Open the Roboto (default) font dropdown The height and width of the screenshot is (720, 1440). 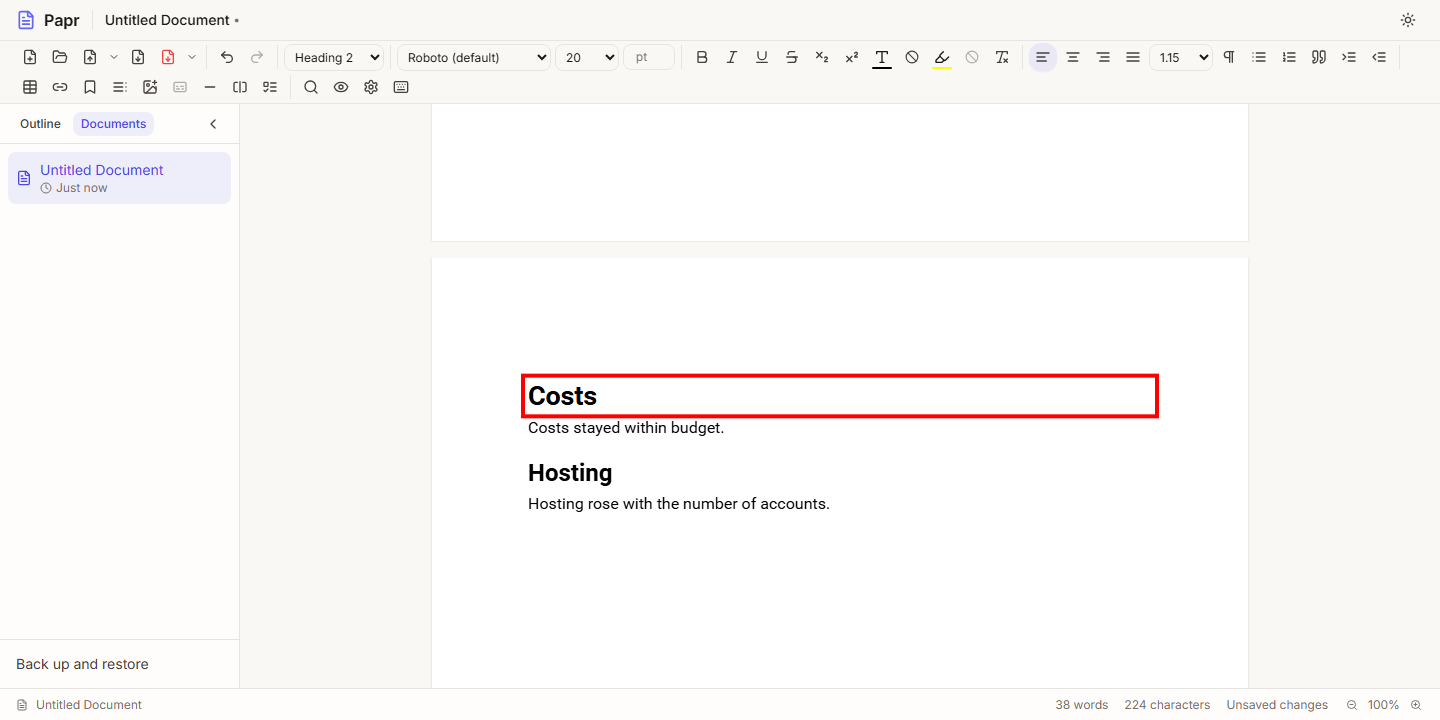(474, 57)
